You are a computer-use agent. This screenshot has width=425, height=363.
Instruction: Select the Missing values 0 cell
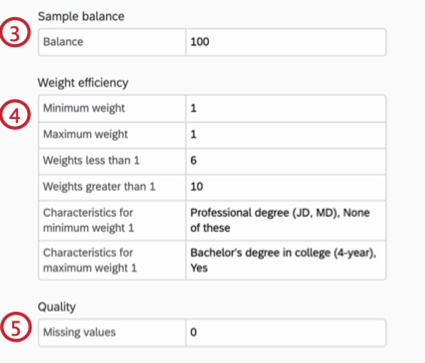286,332
